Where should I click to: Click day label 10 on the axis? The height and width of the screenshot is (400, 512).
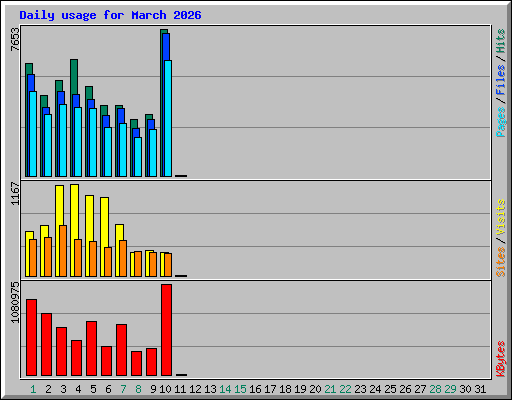[165, 389]
